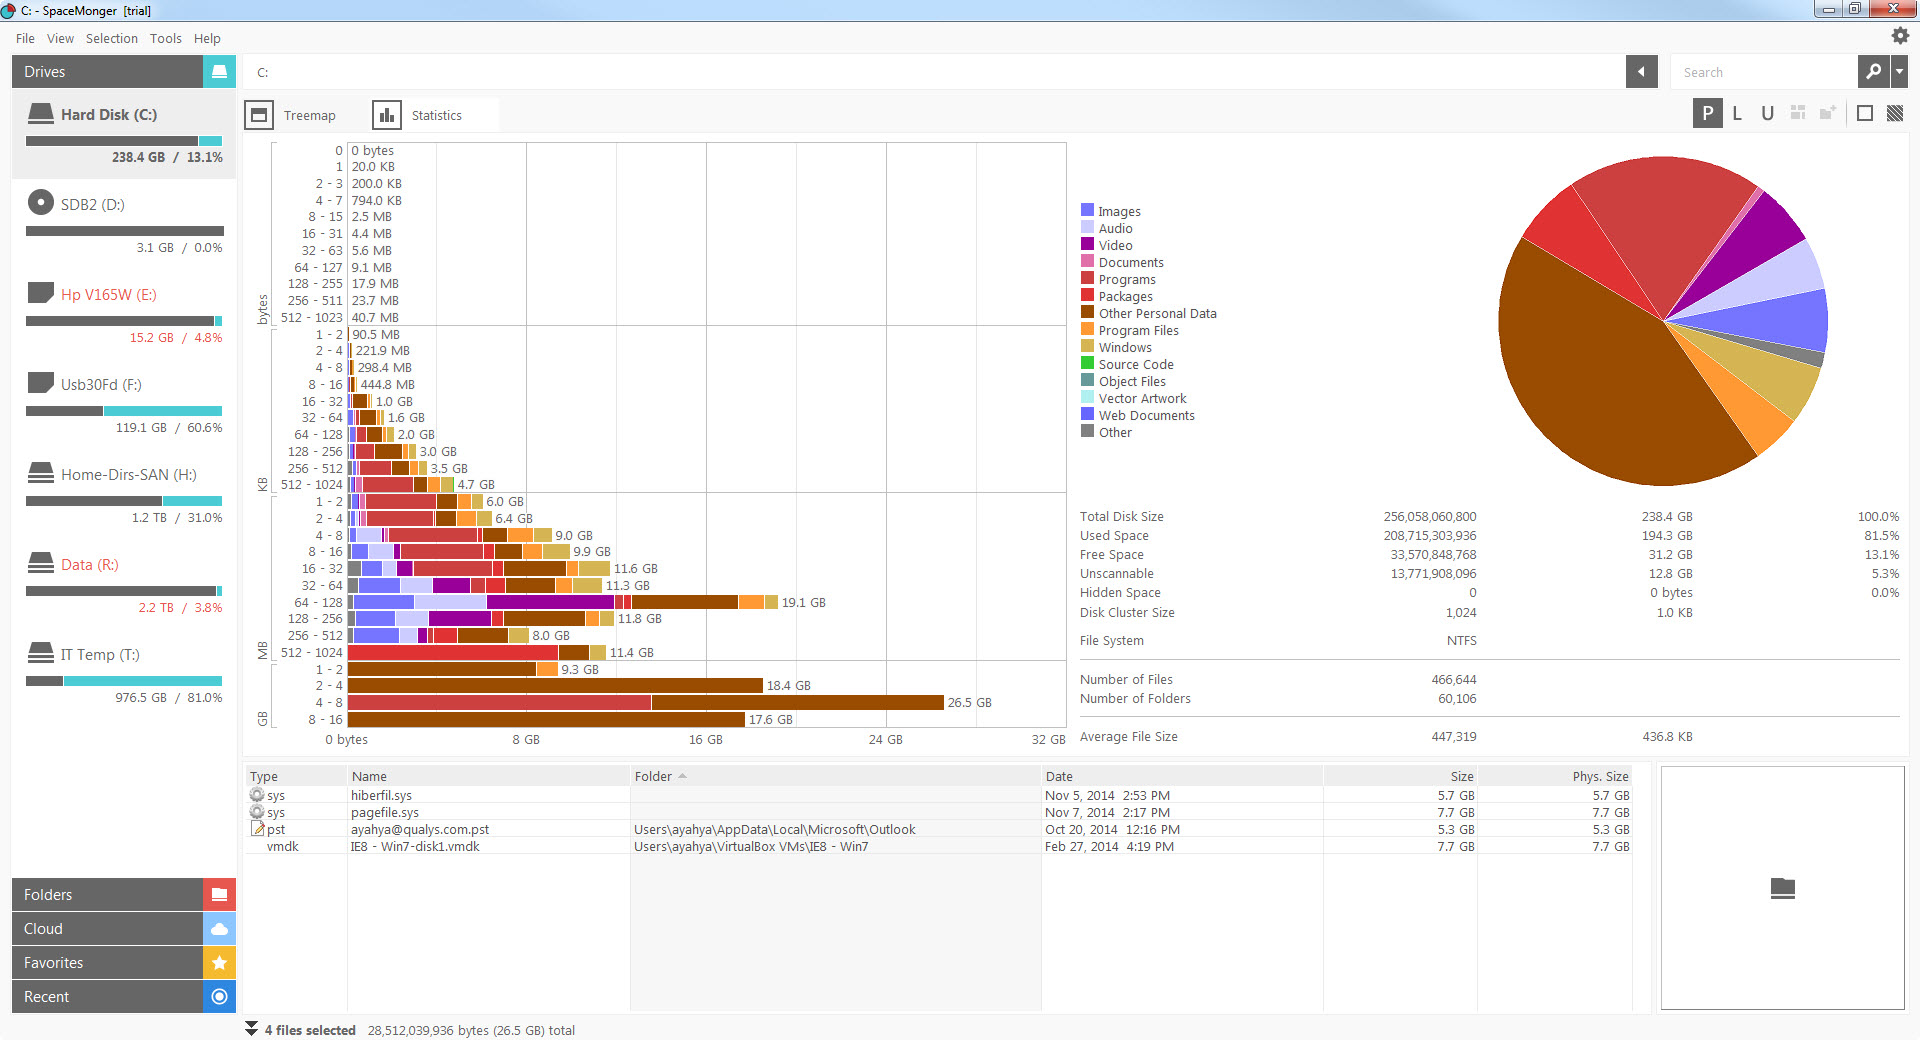Open settings via the gear icon
Image resolution: width=1920 pixels, height=1040 pixels.
click(x=1900, y=36)
